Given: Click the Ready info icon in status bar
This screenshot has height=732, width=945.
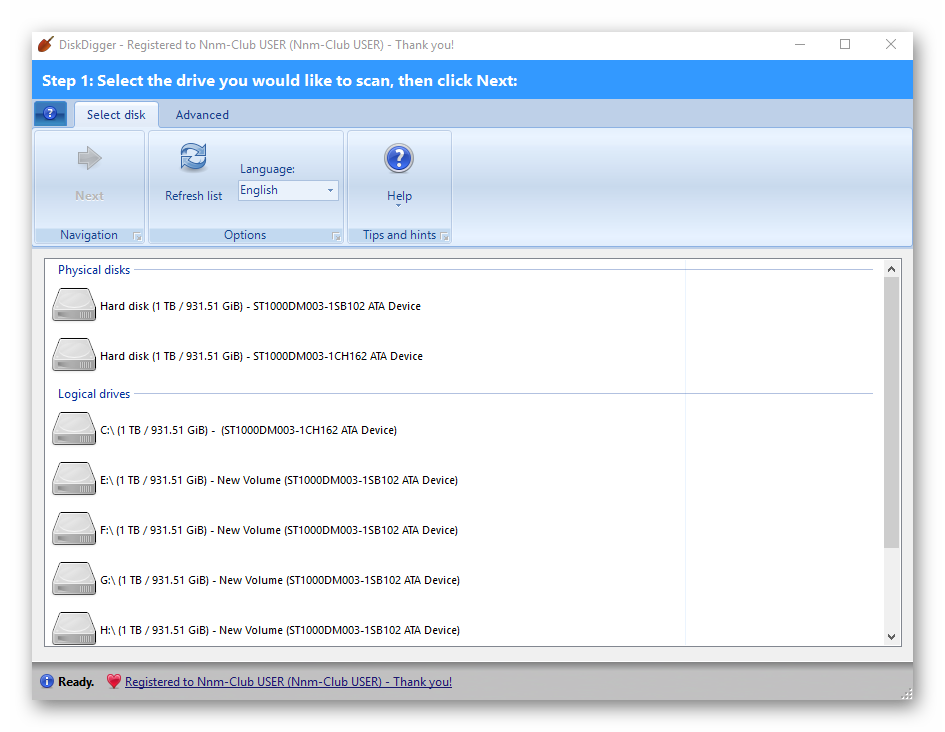Looking at the screenshot, I should (46, 681).
